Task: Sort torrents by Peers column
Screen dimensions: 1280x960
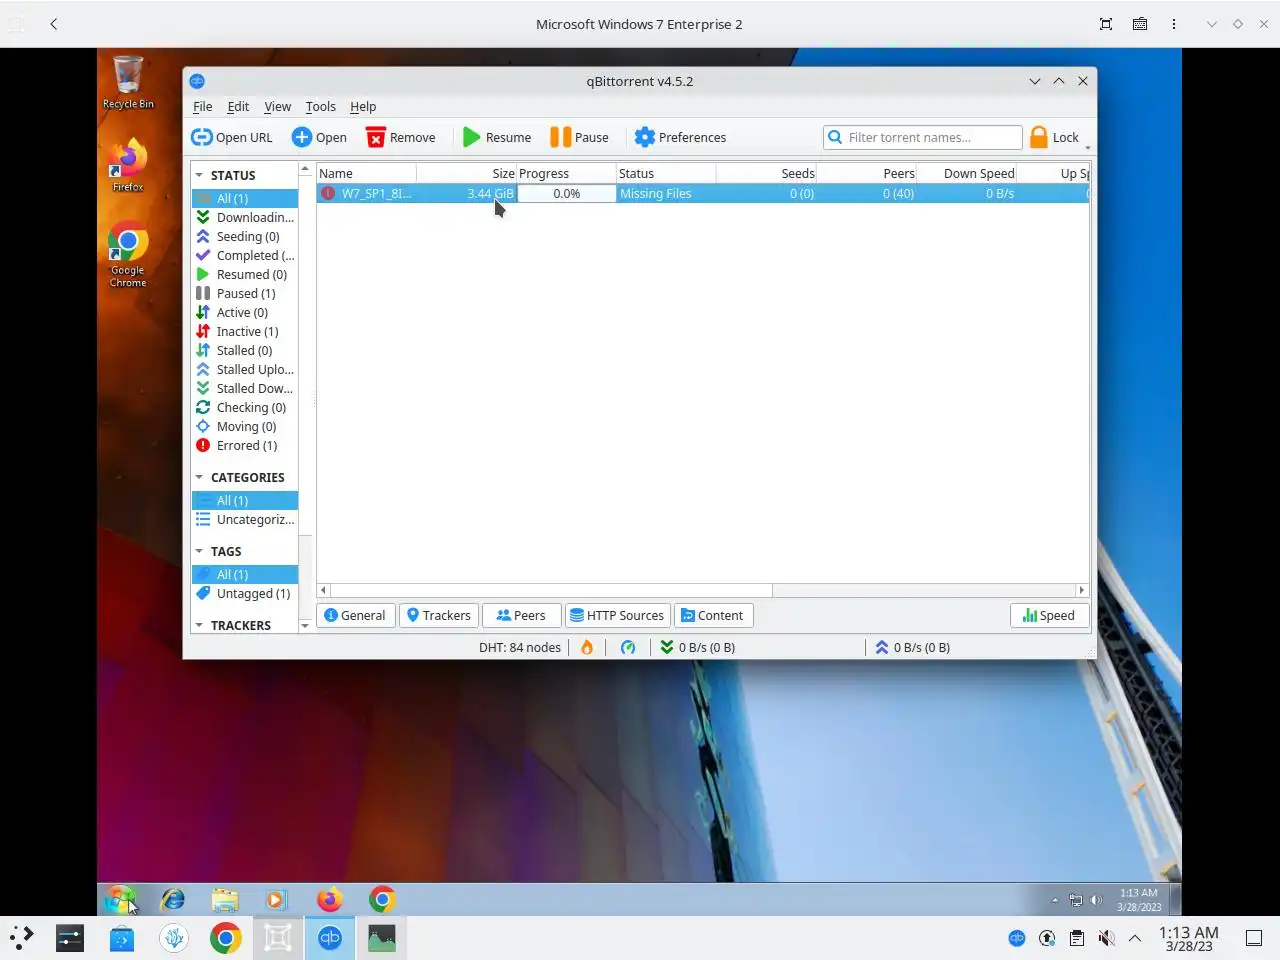Action: tap(866, 173)
